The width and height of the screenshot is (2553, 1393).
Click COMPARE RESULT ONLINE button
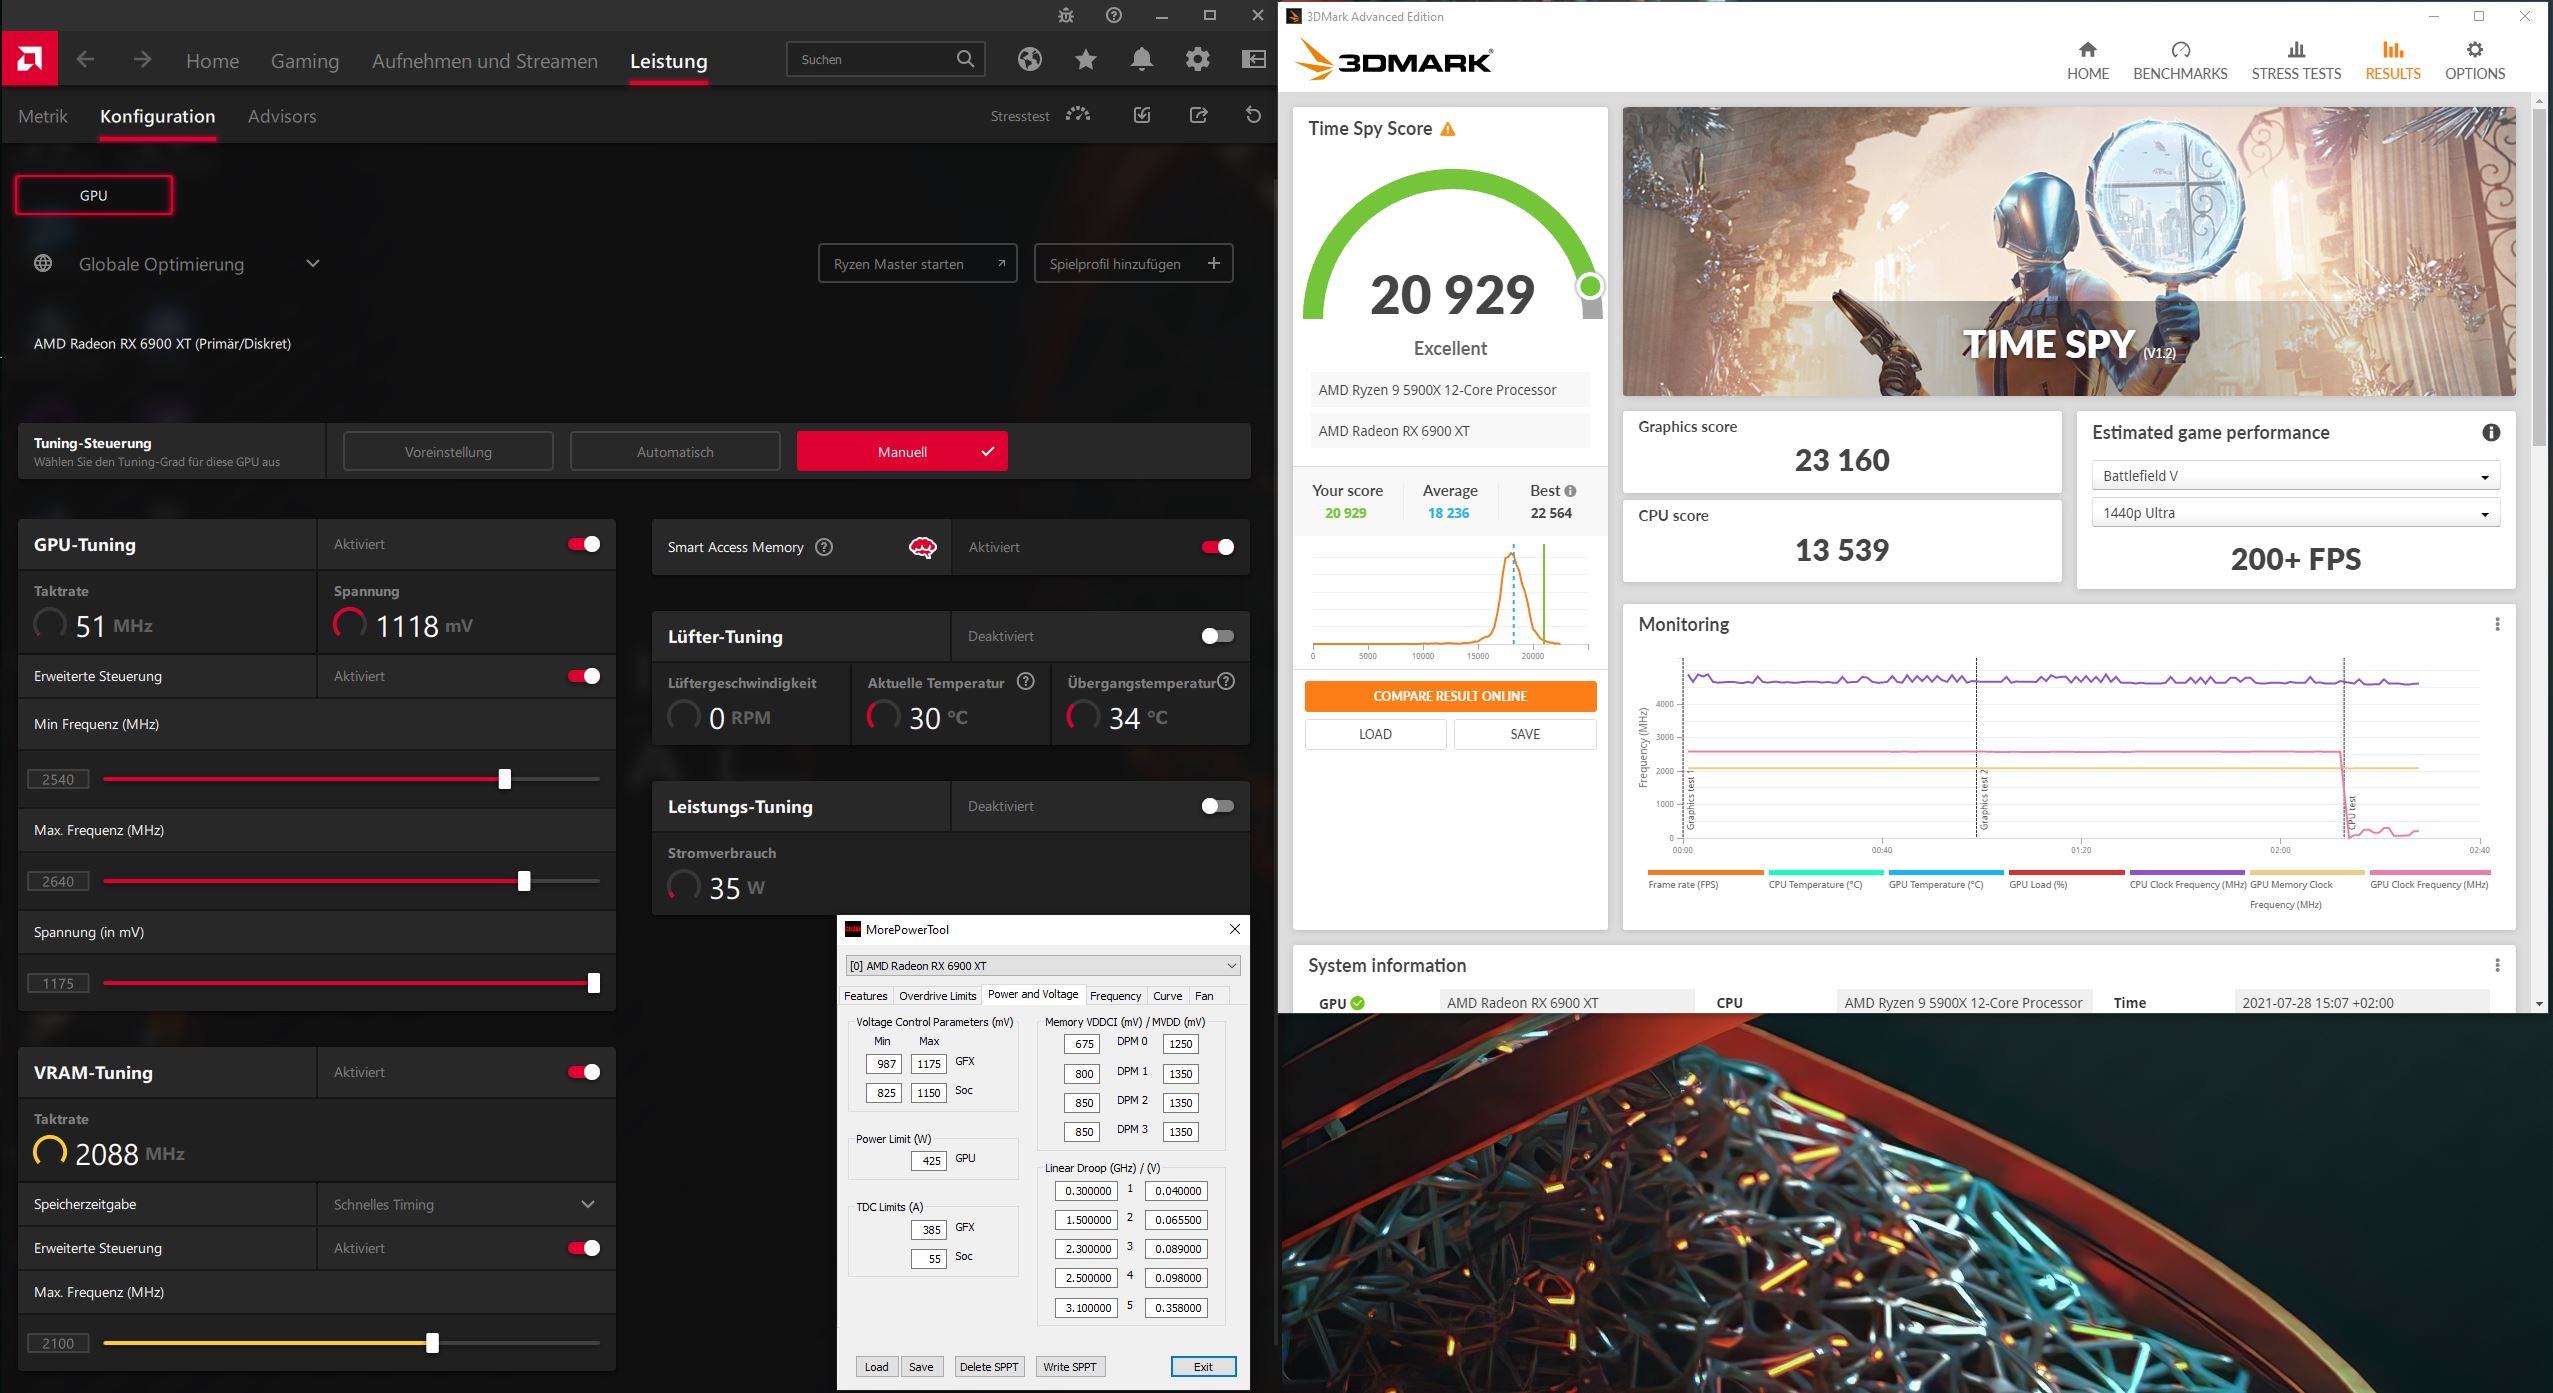(1450, 696)
